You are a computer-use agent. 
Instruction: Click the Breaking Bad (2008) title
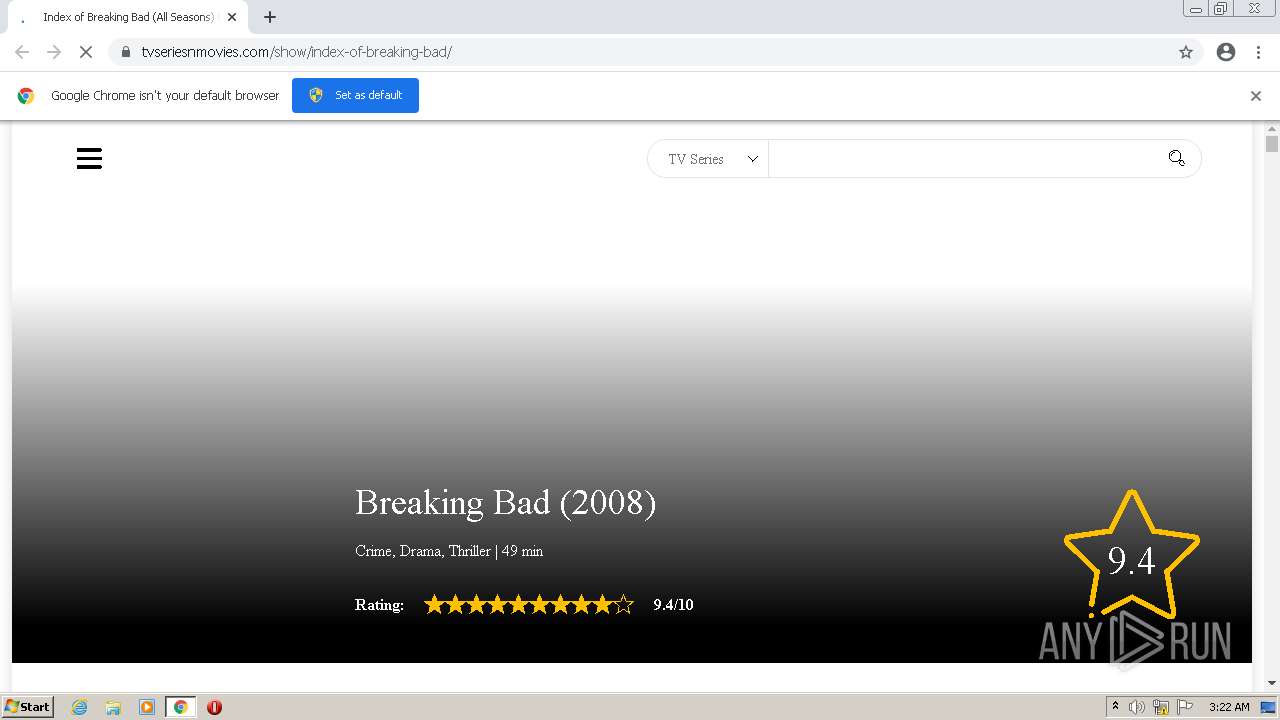(505, 502)
